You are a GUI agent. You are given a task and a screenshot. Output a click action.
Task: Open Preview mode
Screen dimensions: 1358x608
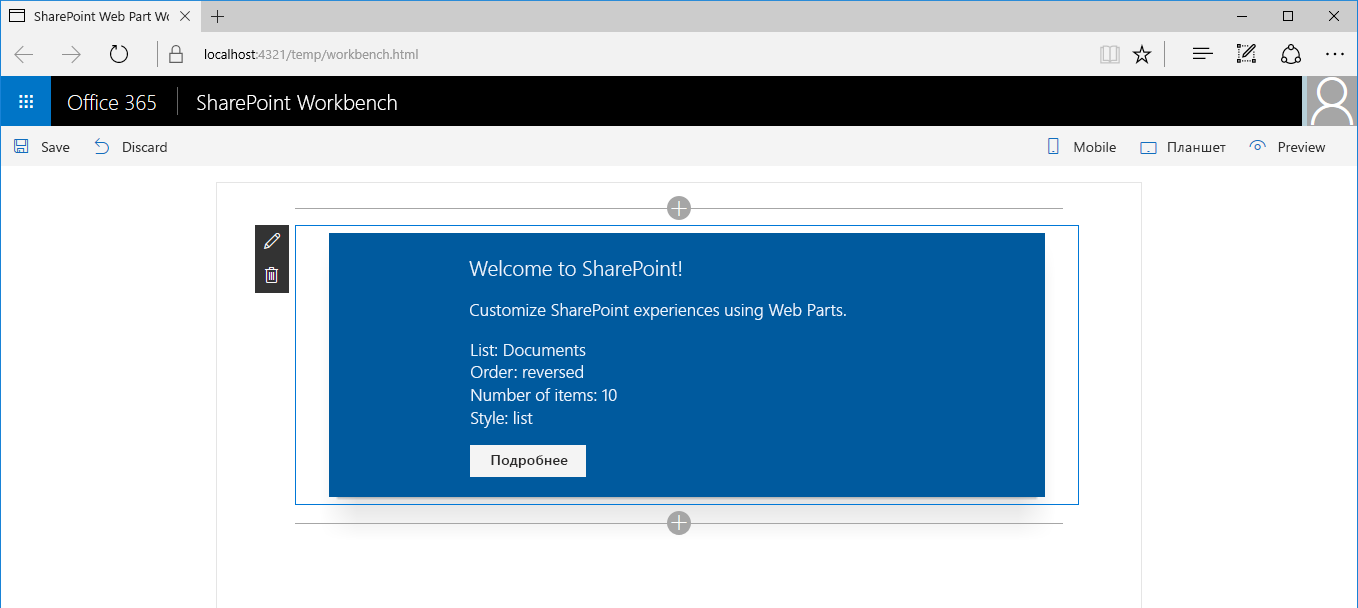click(x=1288, y=147)
